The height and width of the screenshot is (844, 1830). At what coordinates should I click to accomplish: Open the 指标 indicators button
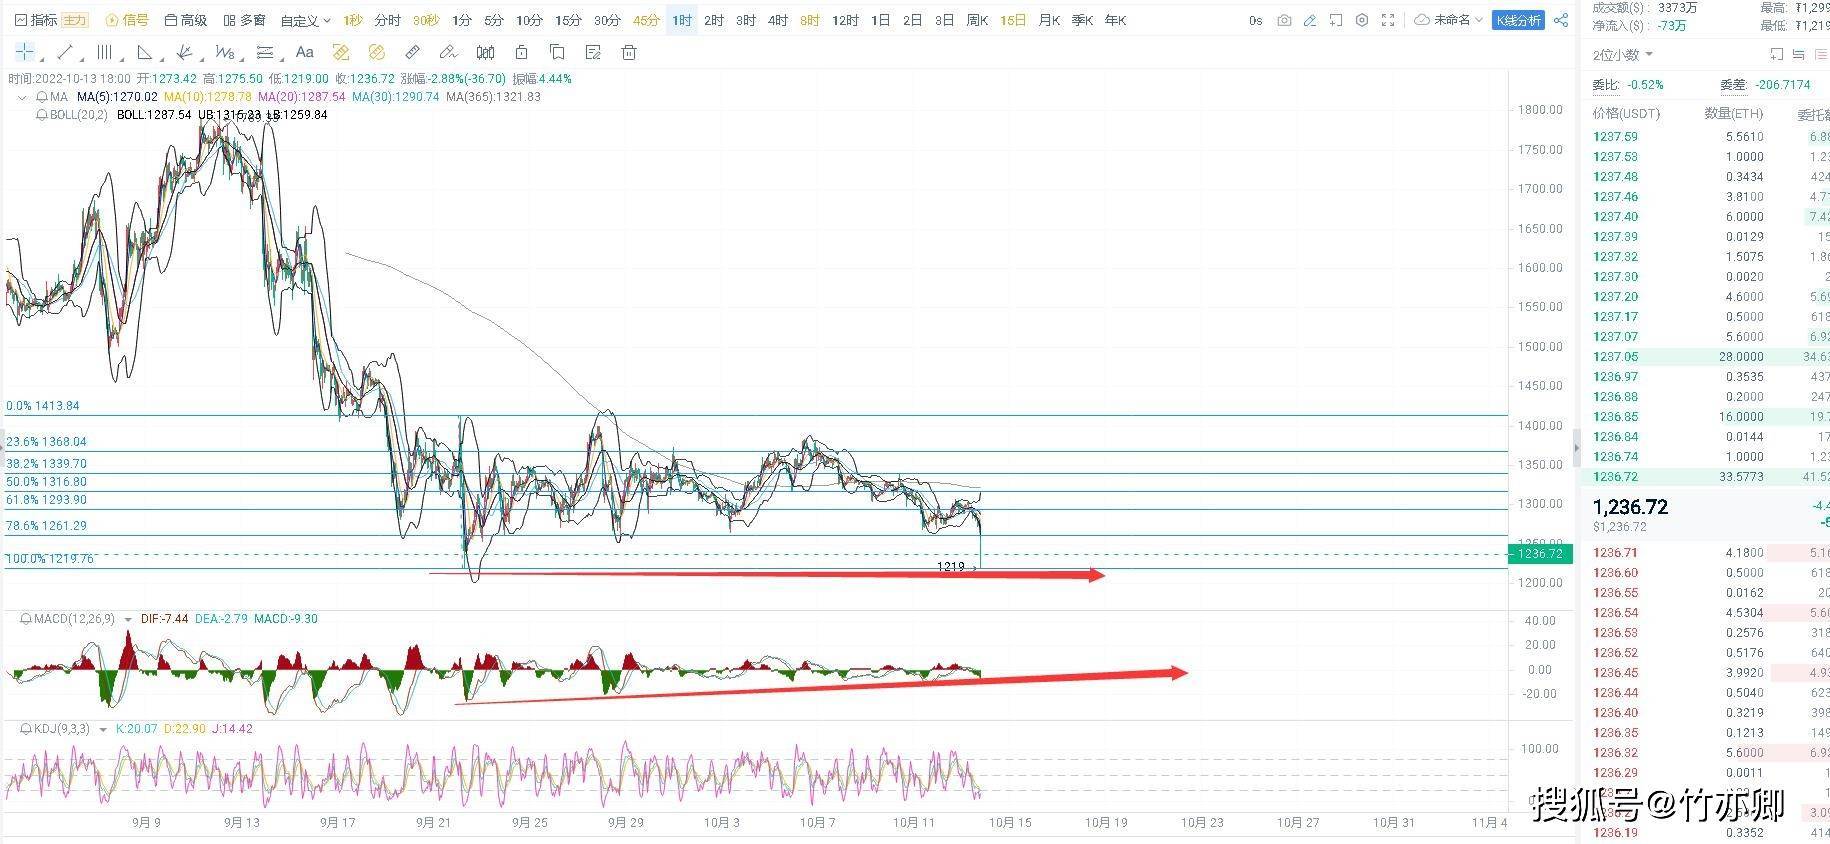point(36,20)
